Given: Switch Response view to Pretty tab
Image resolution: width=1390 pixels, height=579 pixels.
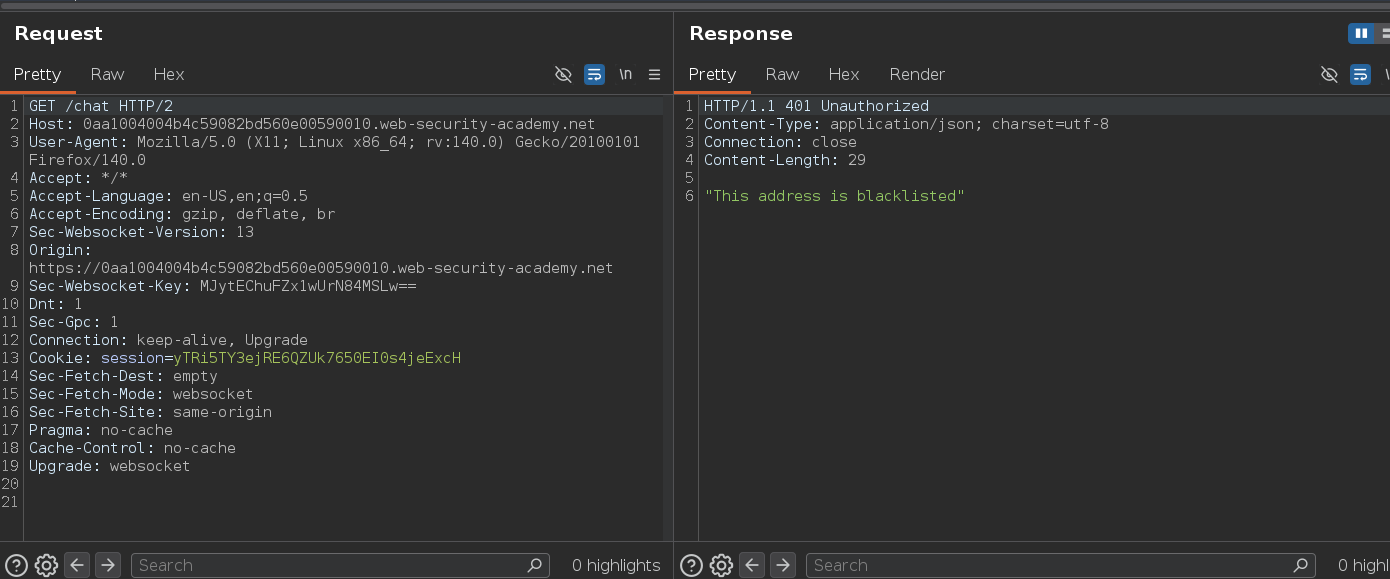Looking at the screenshot, I should [712, 74].
